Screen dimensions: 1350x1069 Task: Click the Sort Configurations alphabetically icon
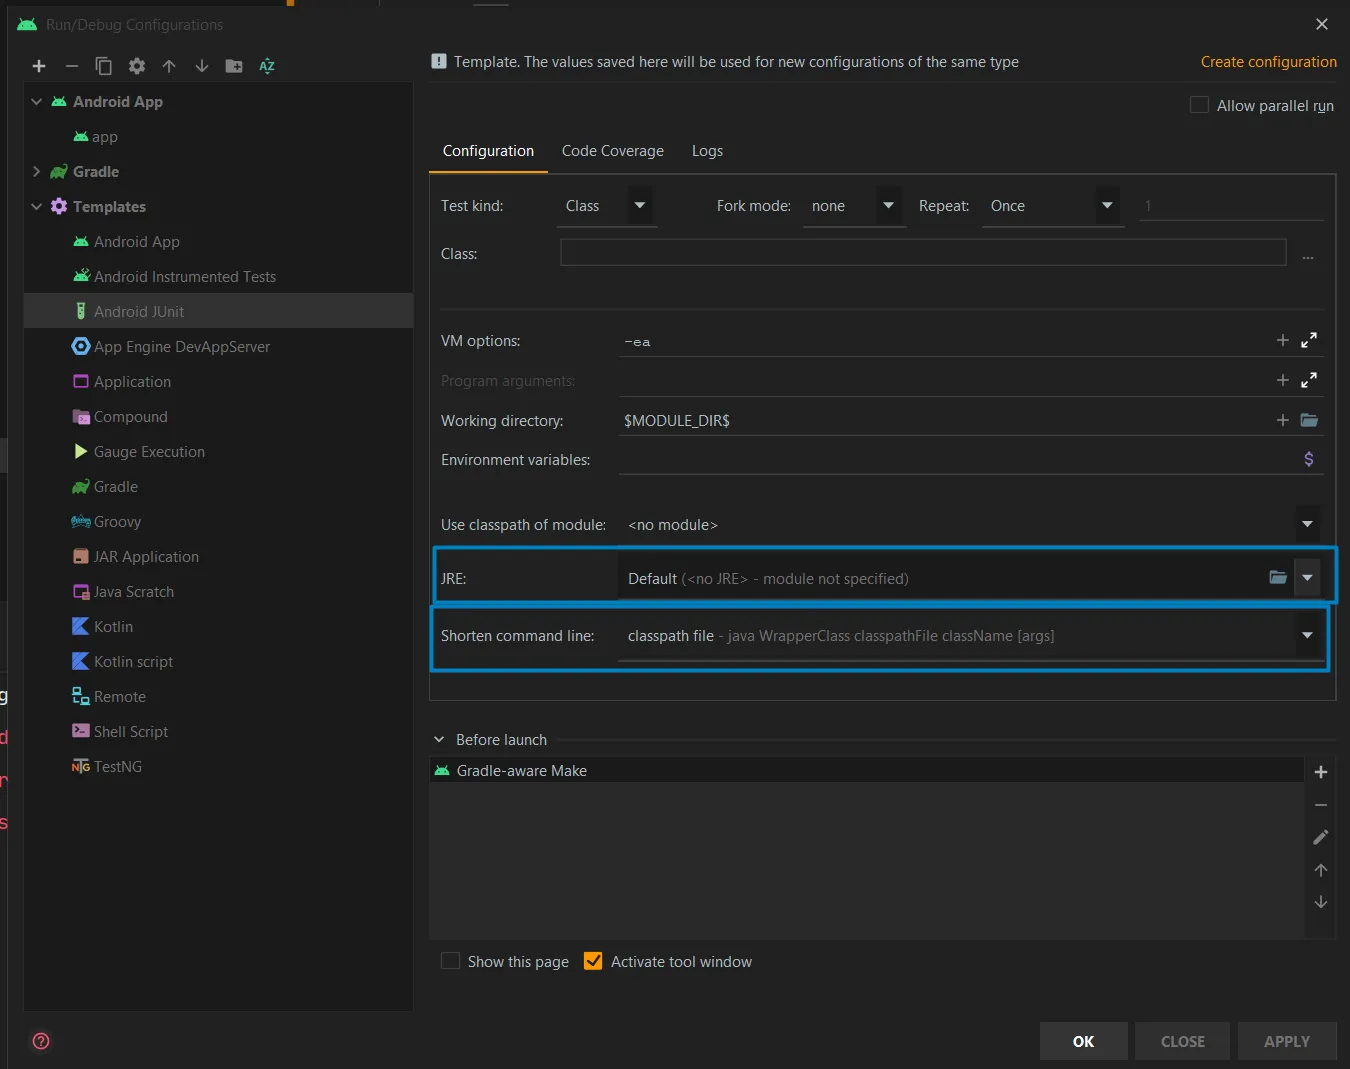(x=267, y=66)
